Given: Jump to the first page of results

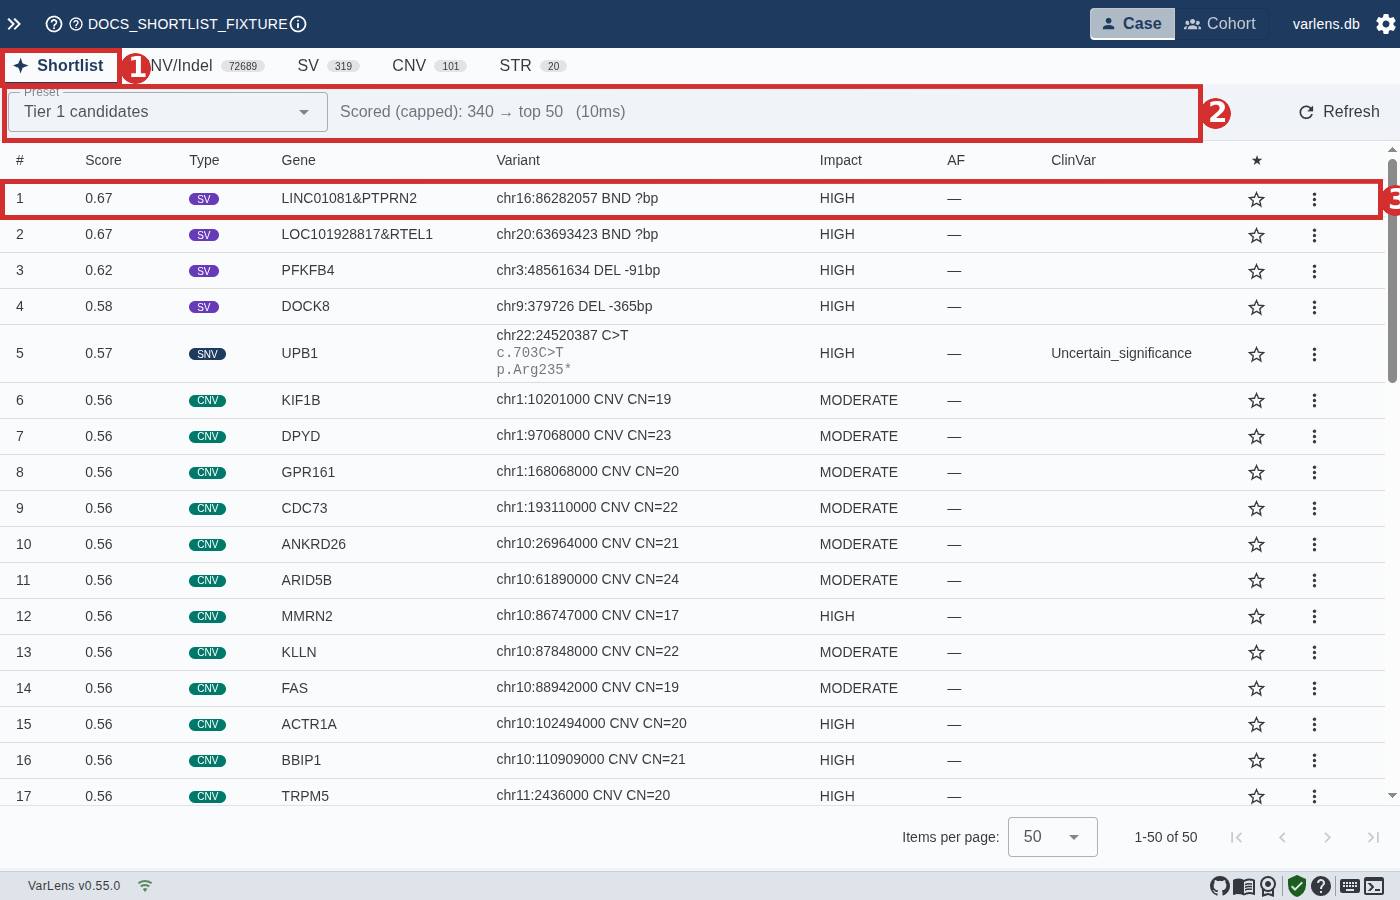Looking at the screenshot, I should click(x=1236, y=837).
